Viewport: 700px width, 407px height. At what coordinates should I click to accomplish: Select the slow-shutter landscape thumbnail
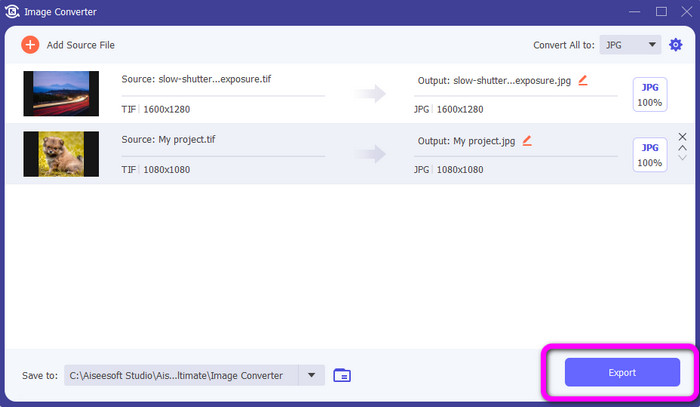coord(61,93)
